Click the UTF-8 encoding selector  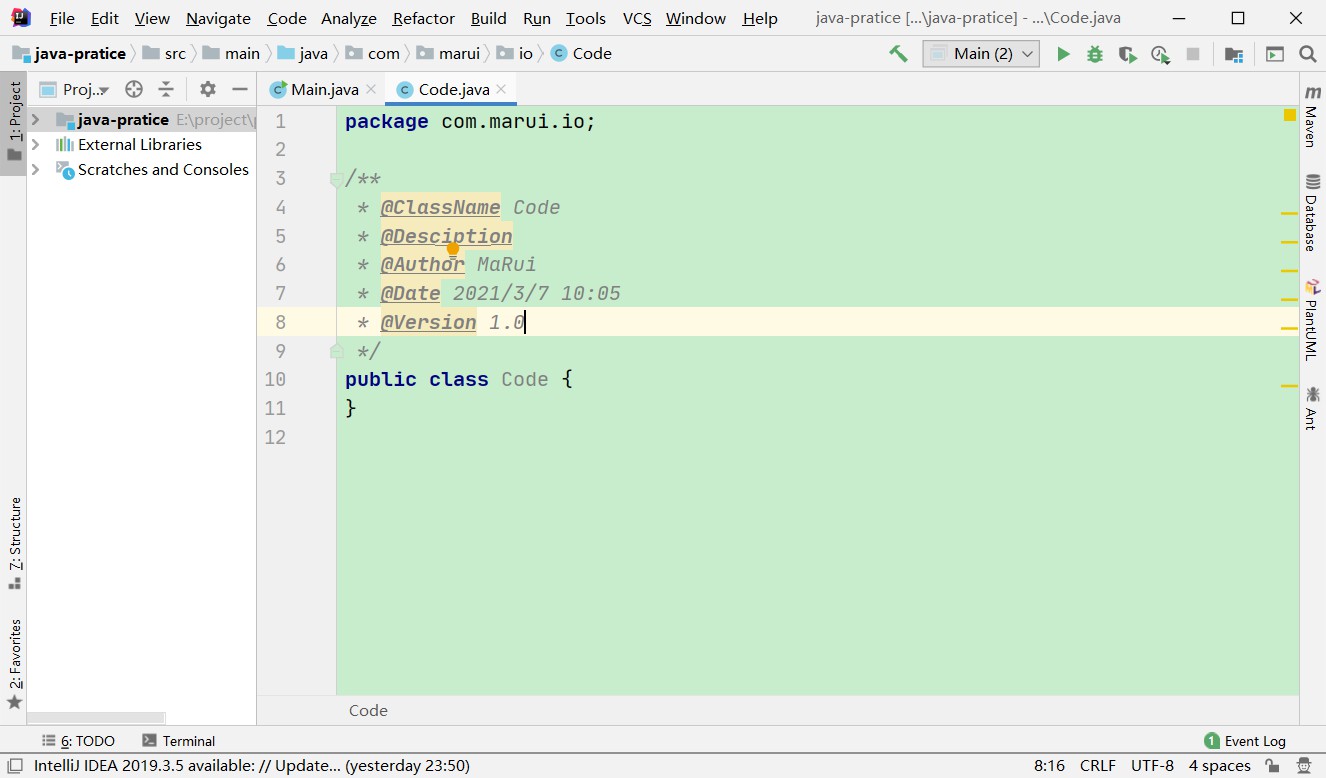(1152, 766)
